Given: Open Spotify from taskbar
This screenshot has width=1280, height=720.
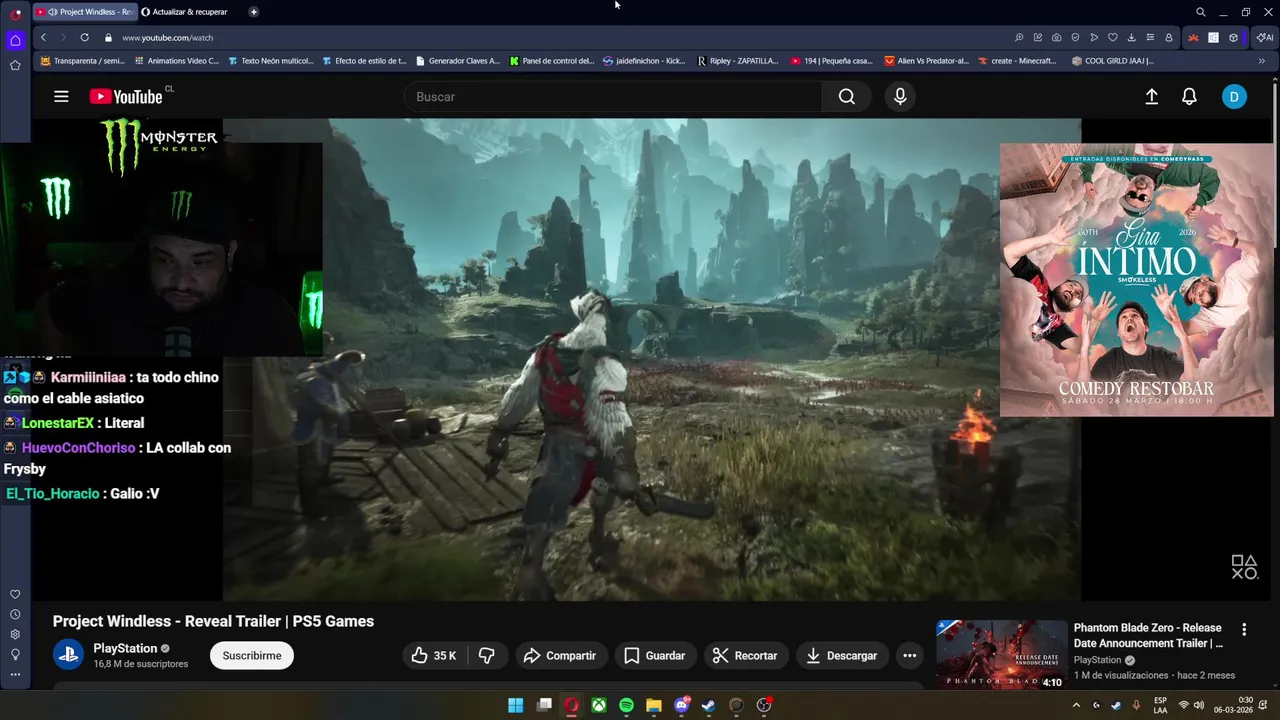Looking at the screenshot, I should pos(626,705).
